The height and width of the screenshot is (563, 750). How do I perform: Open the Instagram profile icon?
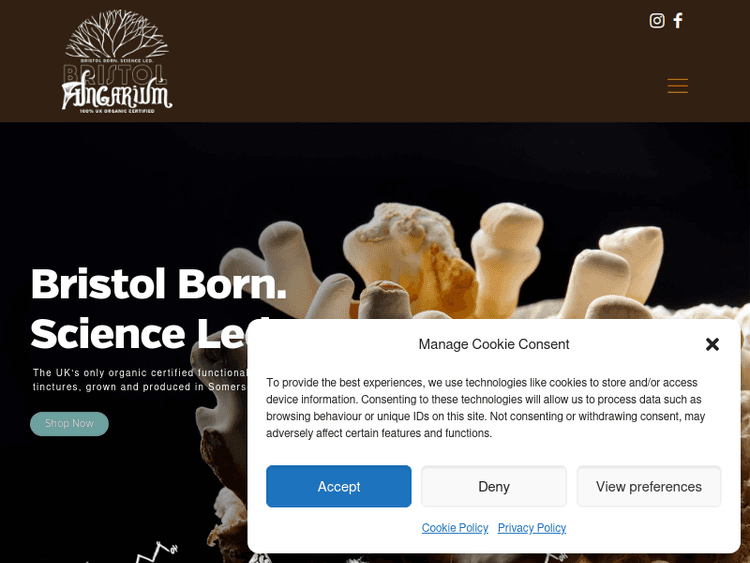pos(657,21)
